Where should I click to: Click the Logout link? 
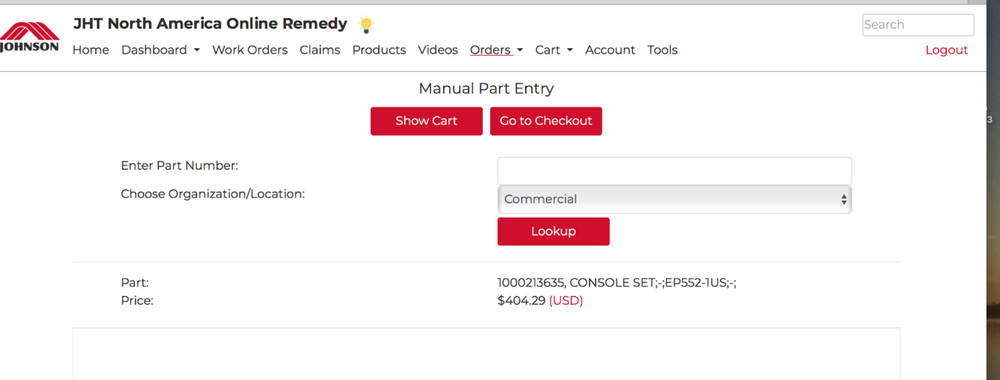click(946, 50)
